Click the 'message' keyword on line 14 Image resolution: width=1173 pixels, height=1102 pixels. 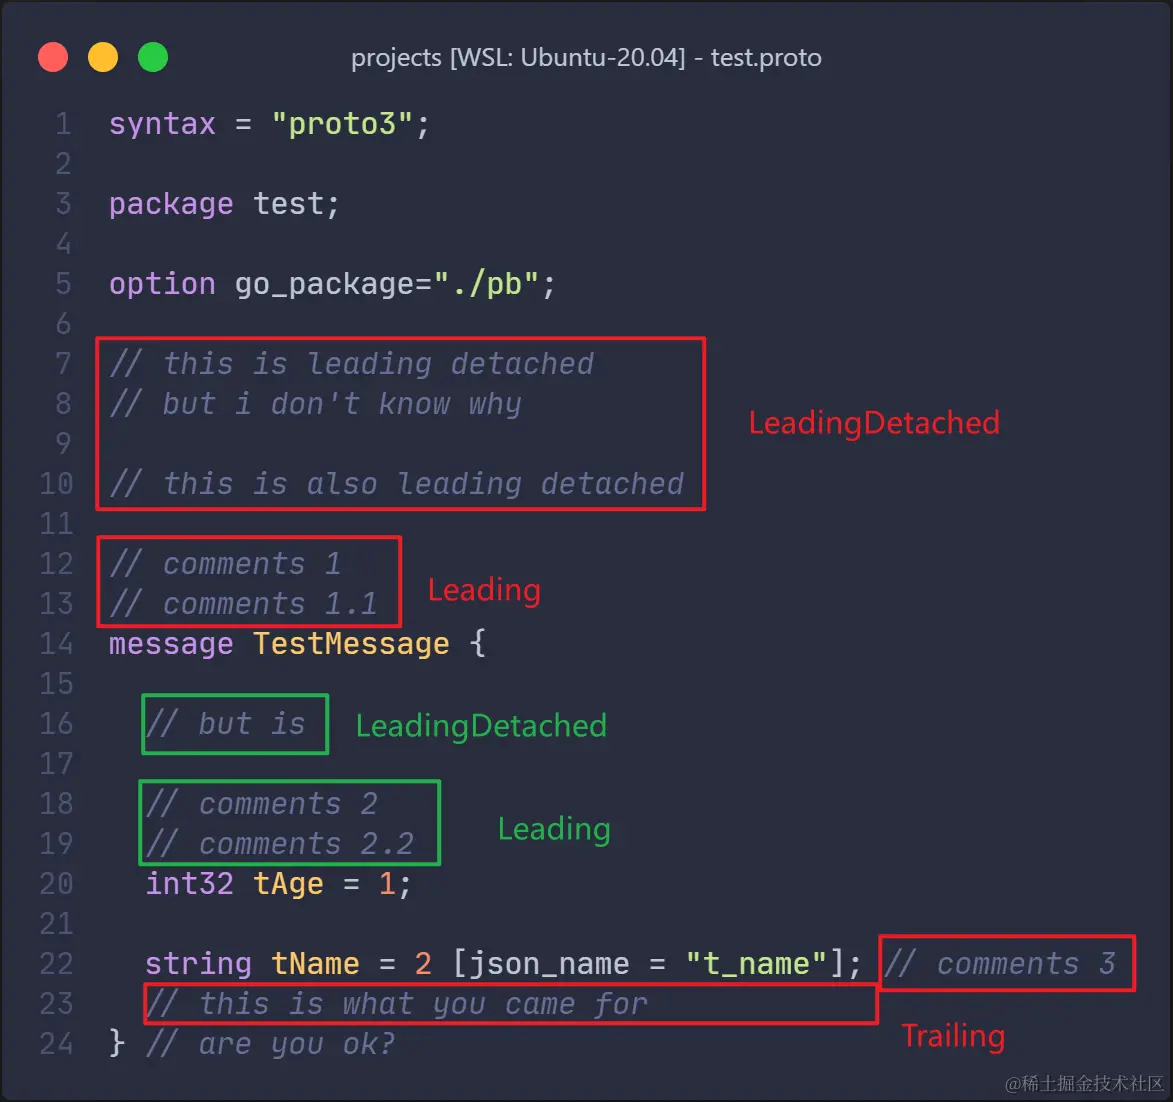click(171, 644)
